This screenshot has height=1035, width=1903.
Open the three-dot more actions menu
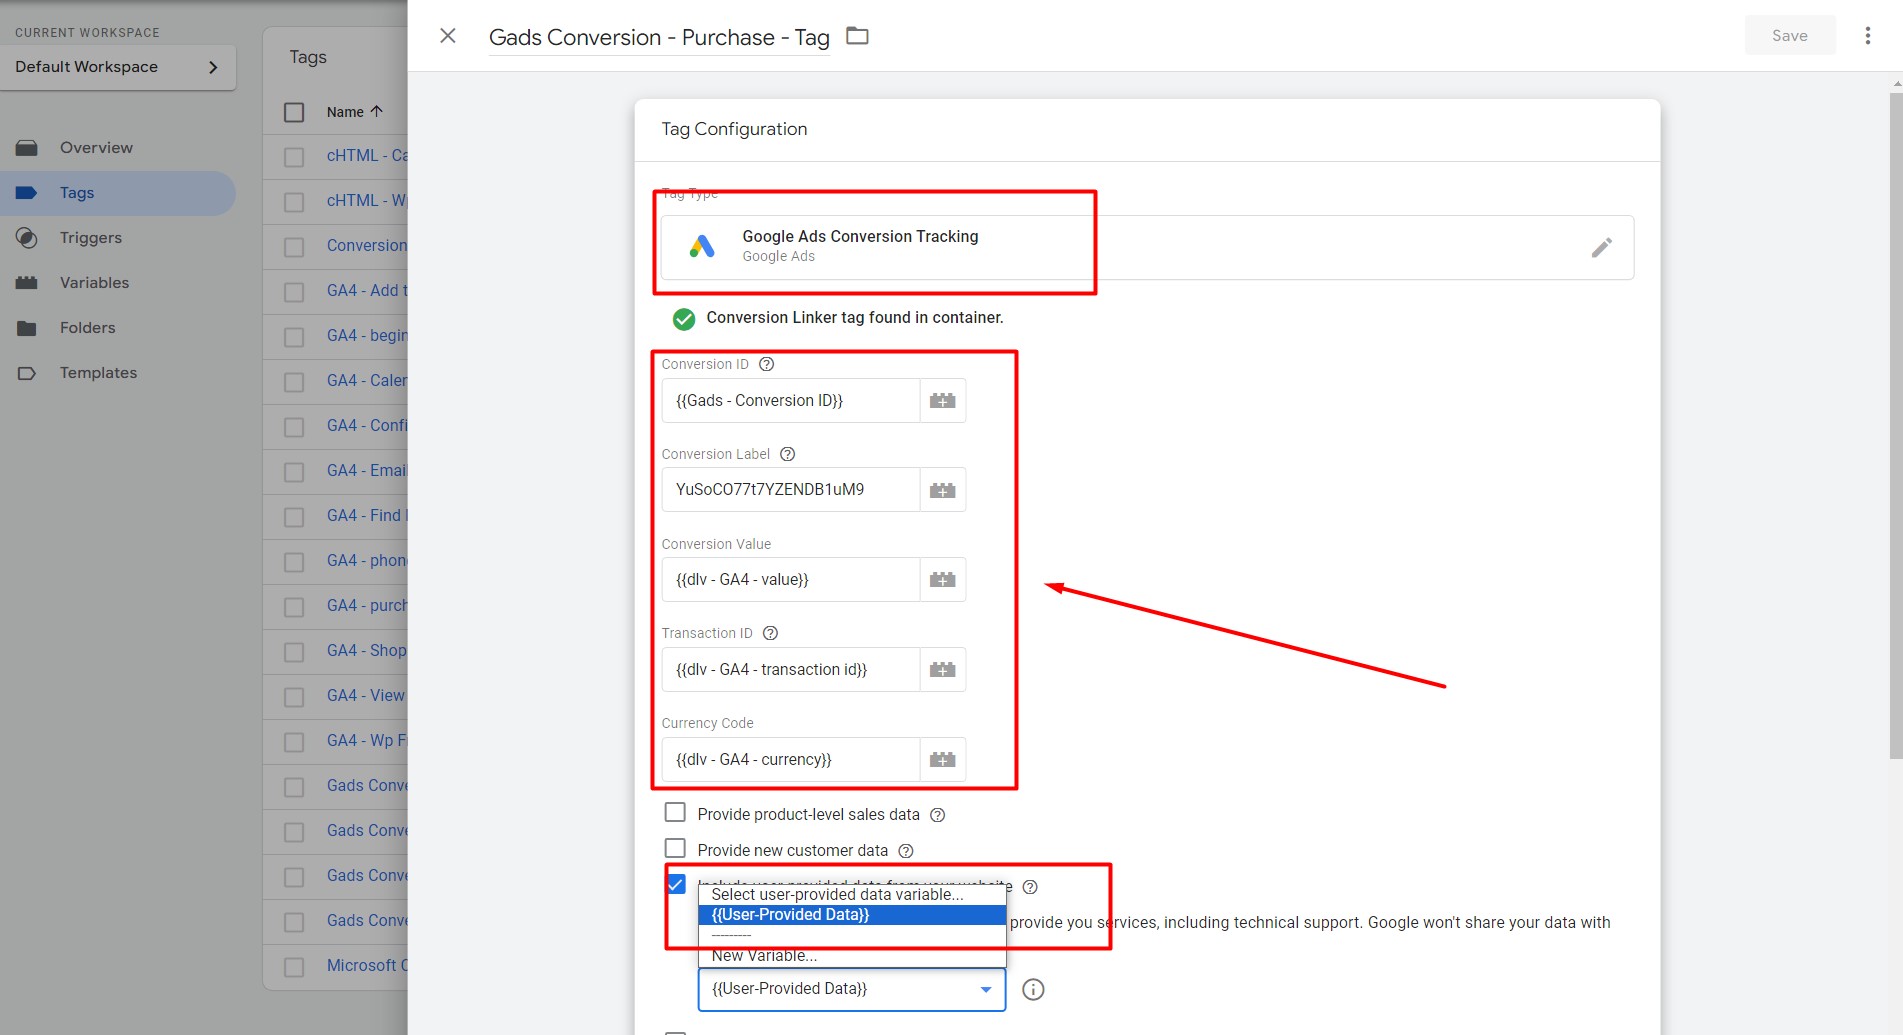point(1867,36)
